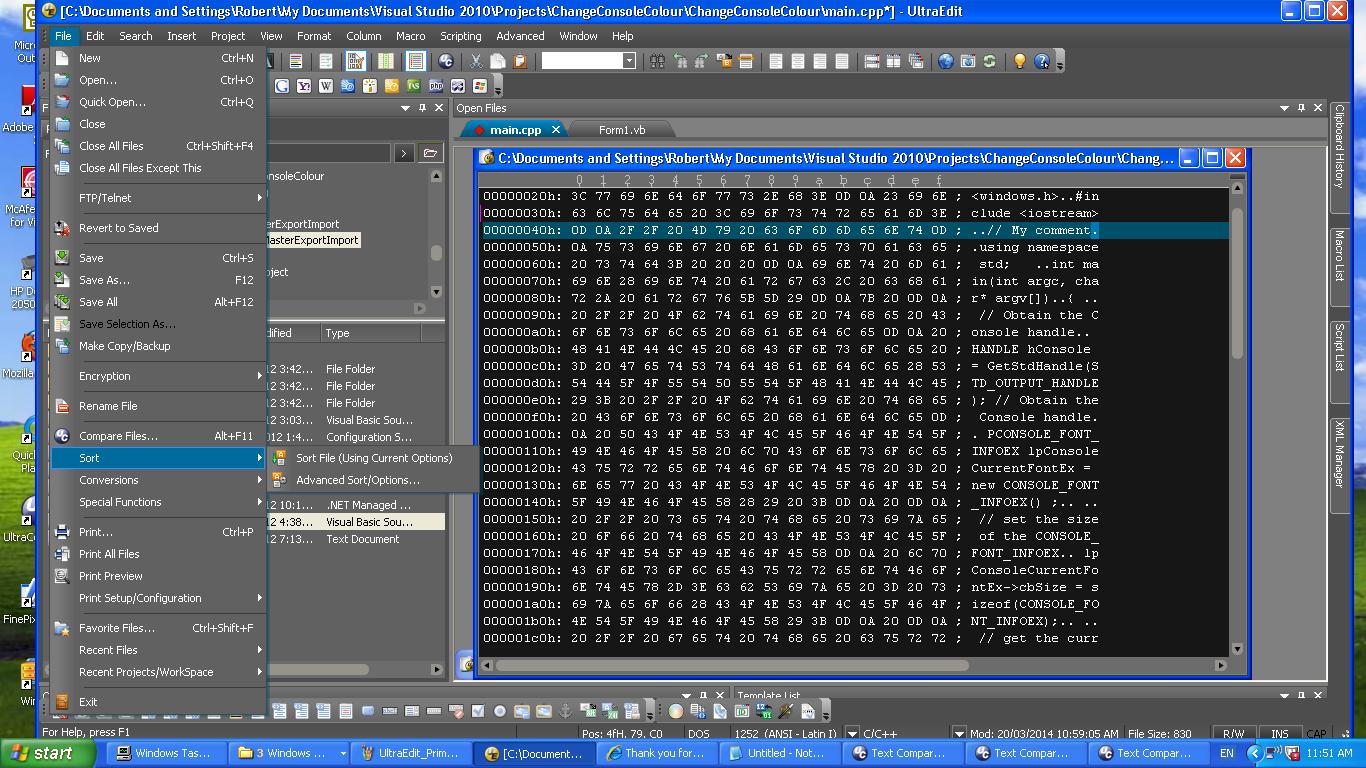Open the Clipboard History side panel
Viewport: 1366px width, 768px height.
(1339, 148)
